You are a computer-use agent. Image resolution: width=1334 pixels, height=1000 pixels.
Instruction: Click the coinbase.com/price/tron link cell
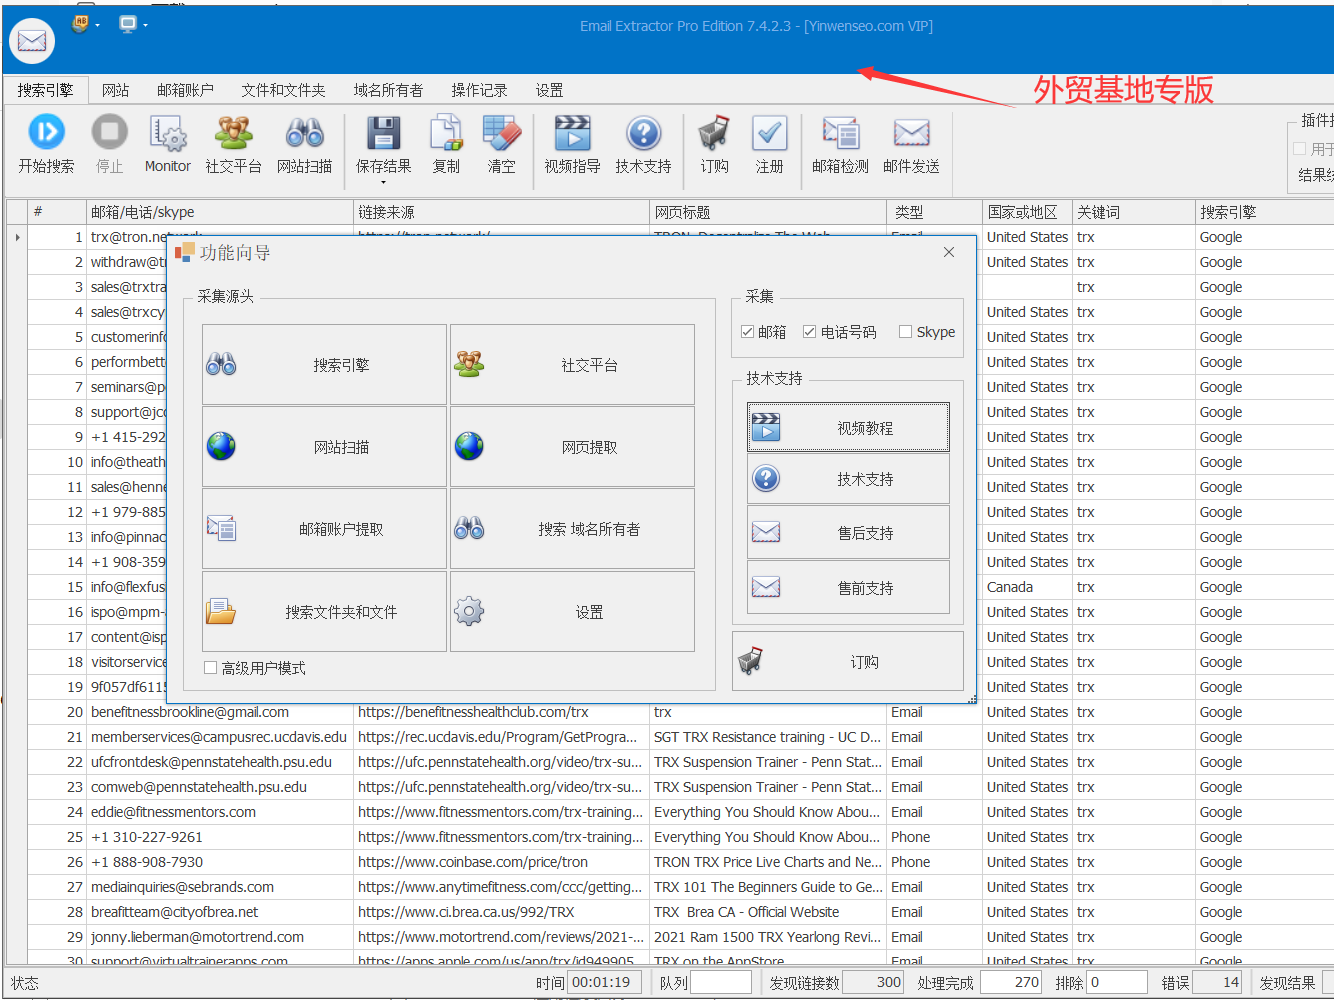tap(502, 862)
